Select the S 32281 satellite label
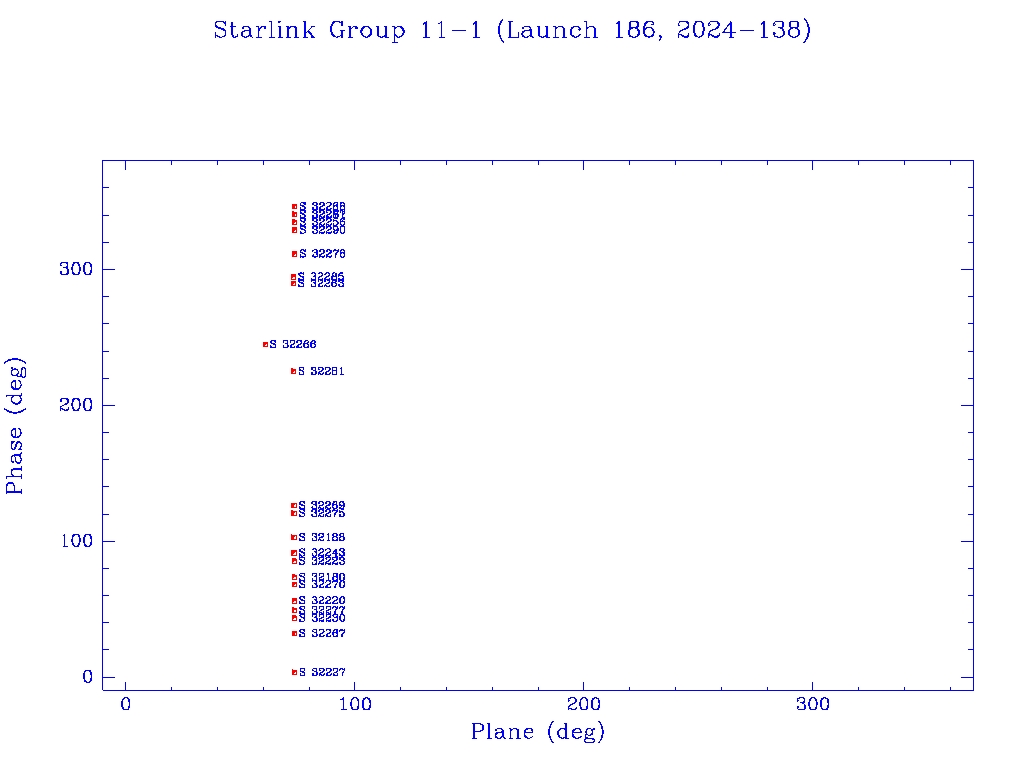This screenshot has height=768, width=1024. coord(321,371)
